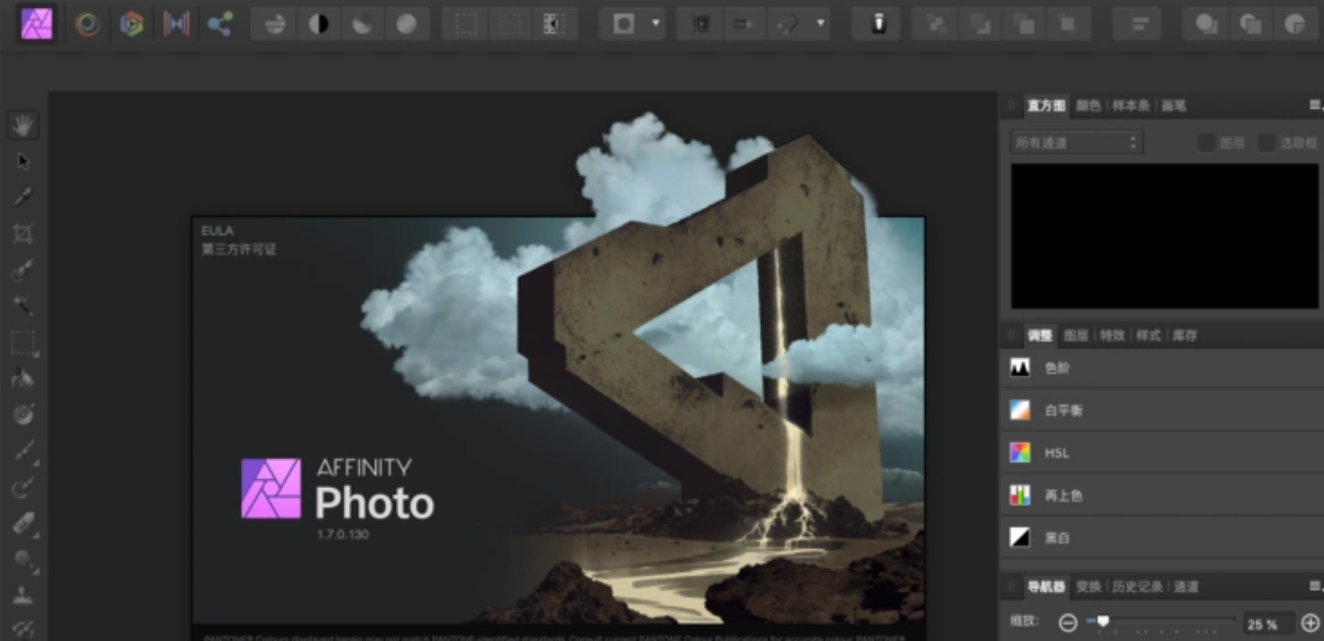The width and height of the screenshot is (1324, 641).
Task: Select the Crop tool
Action: [x=23, y=234]
